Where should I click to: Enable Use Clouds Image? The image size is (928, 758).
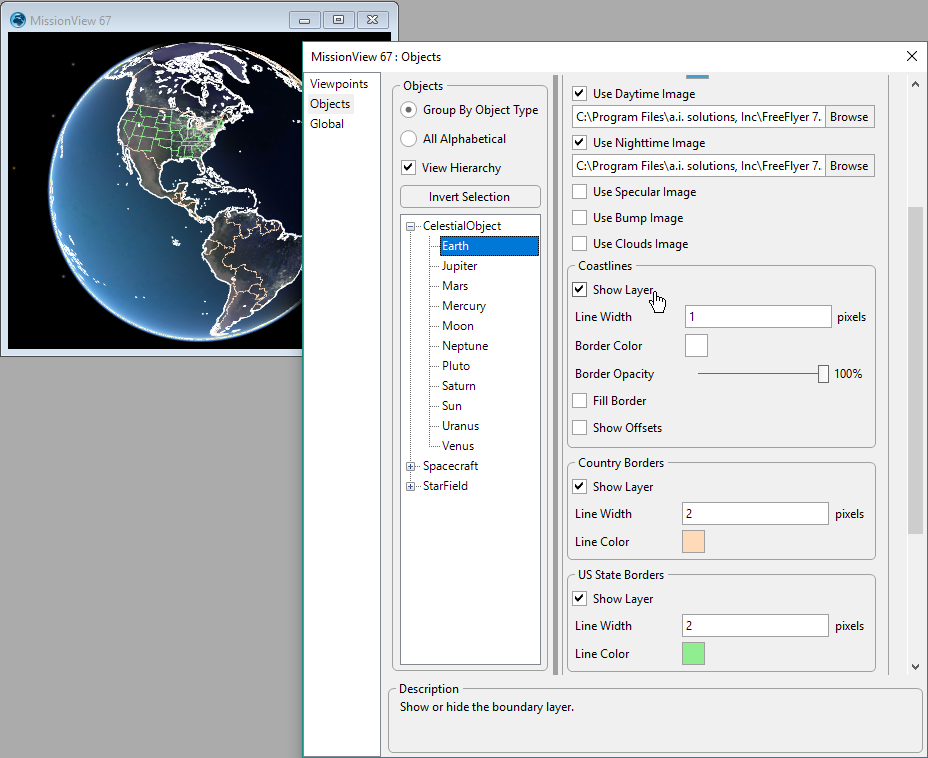pos(579,244)
